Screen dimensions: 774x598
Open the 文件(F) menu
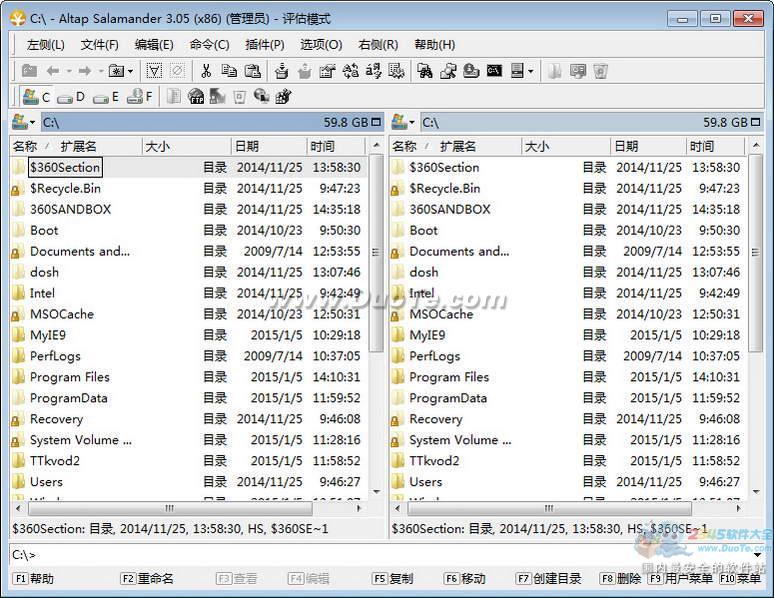99,45
